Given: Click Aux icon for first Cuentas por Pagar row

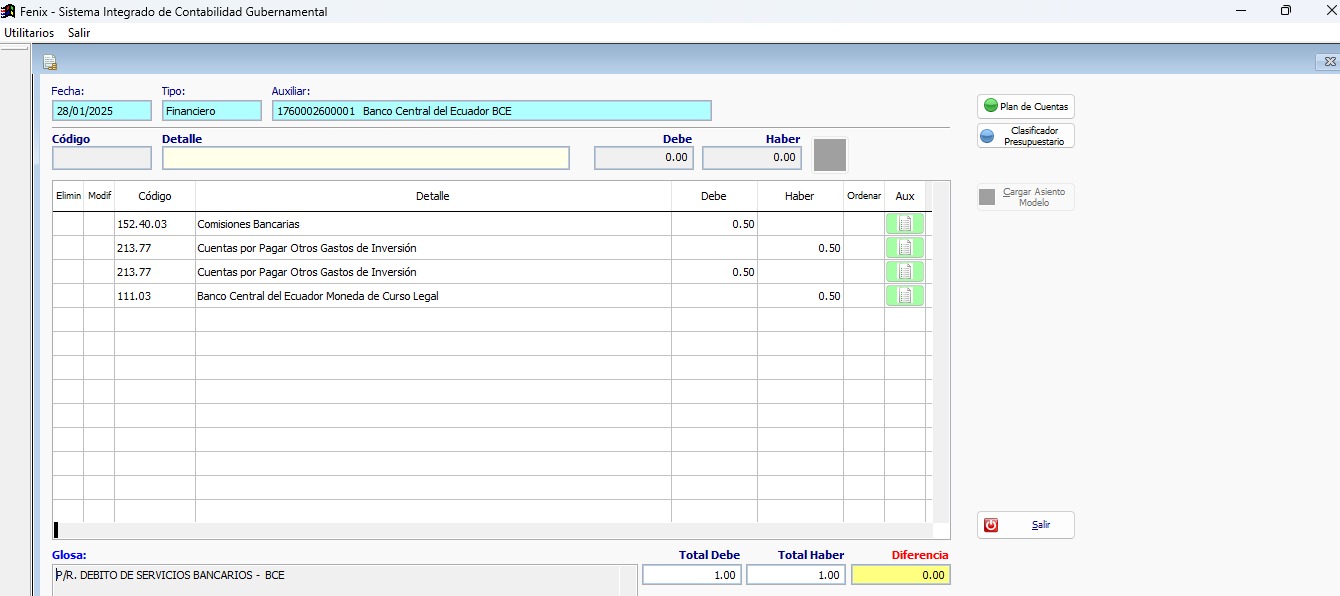Looking at the screenshot, I should (904, 248).
